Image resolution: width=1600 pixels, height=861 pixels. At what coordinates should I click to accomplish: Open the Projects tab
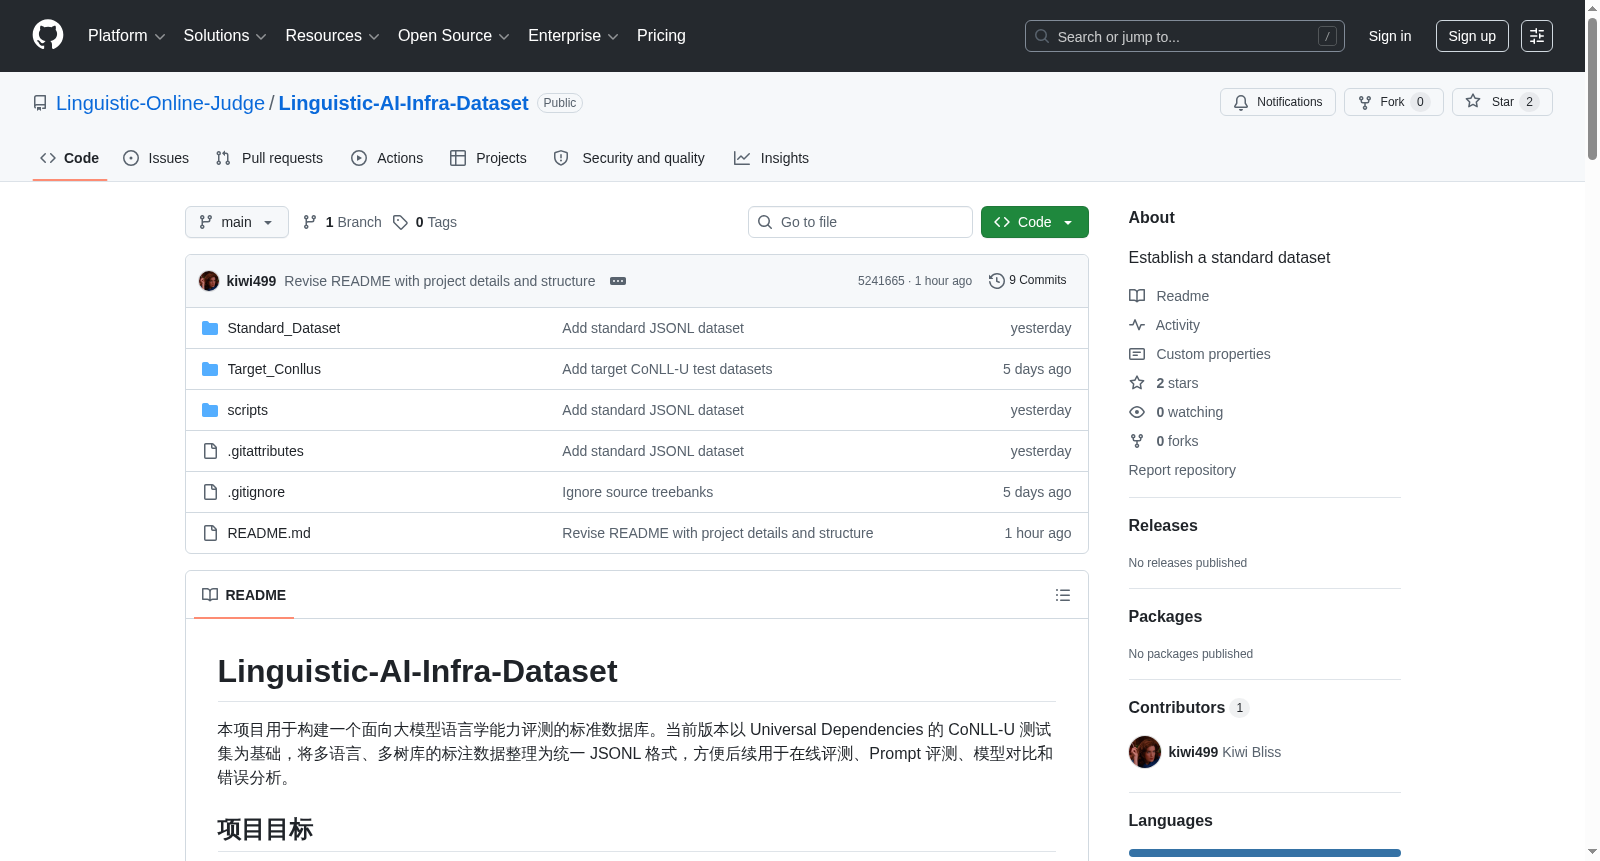click(x=488, y=158)
